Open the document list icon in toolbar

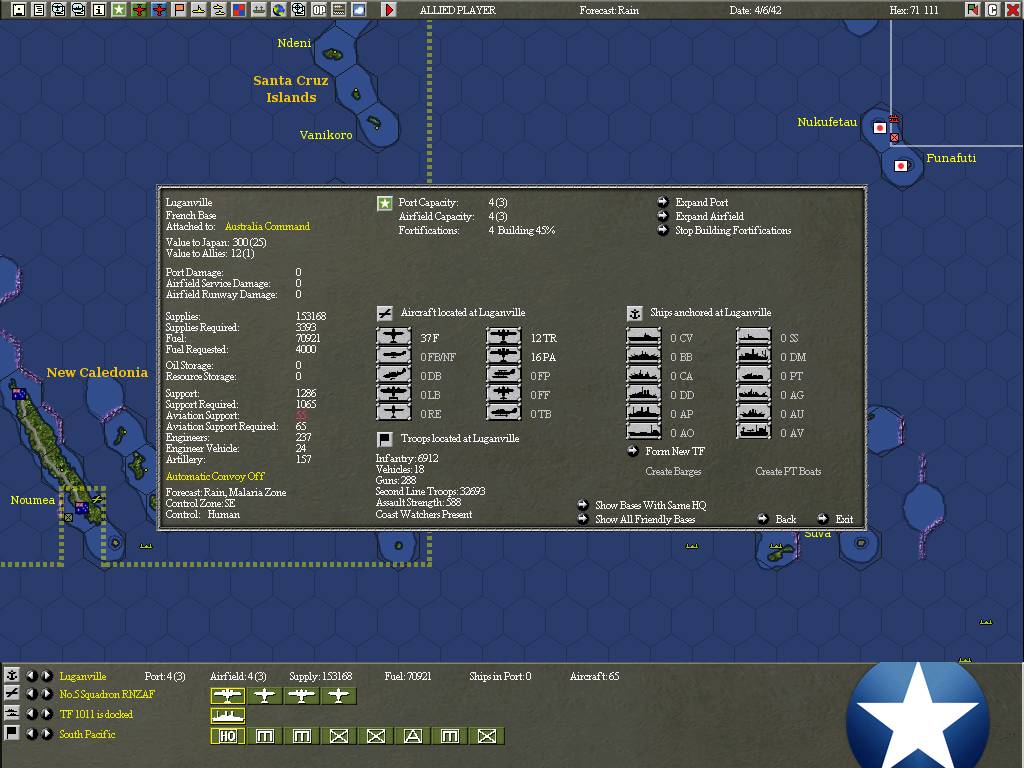click(39, 10)
